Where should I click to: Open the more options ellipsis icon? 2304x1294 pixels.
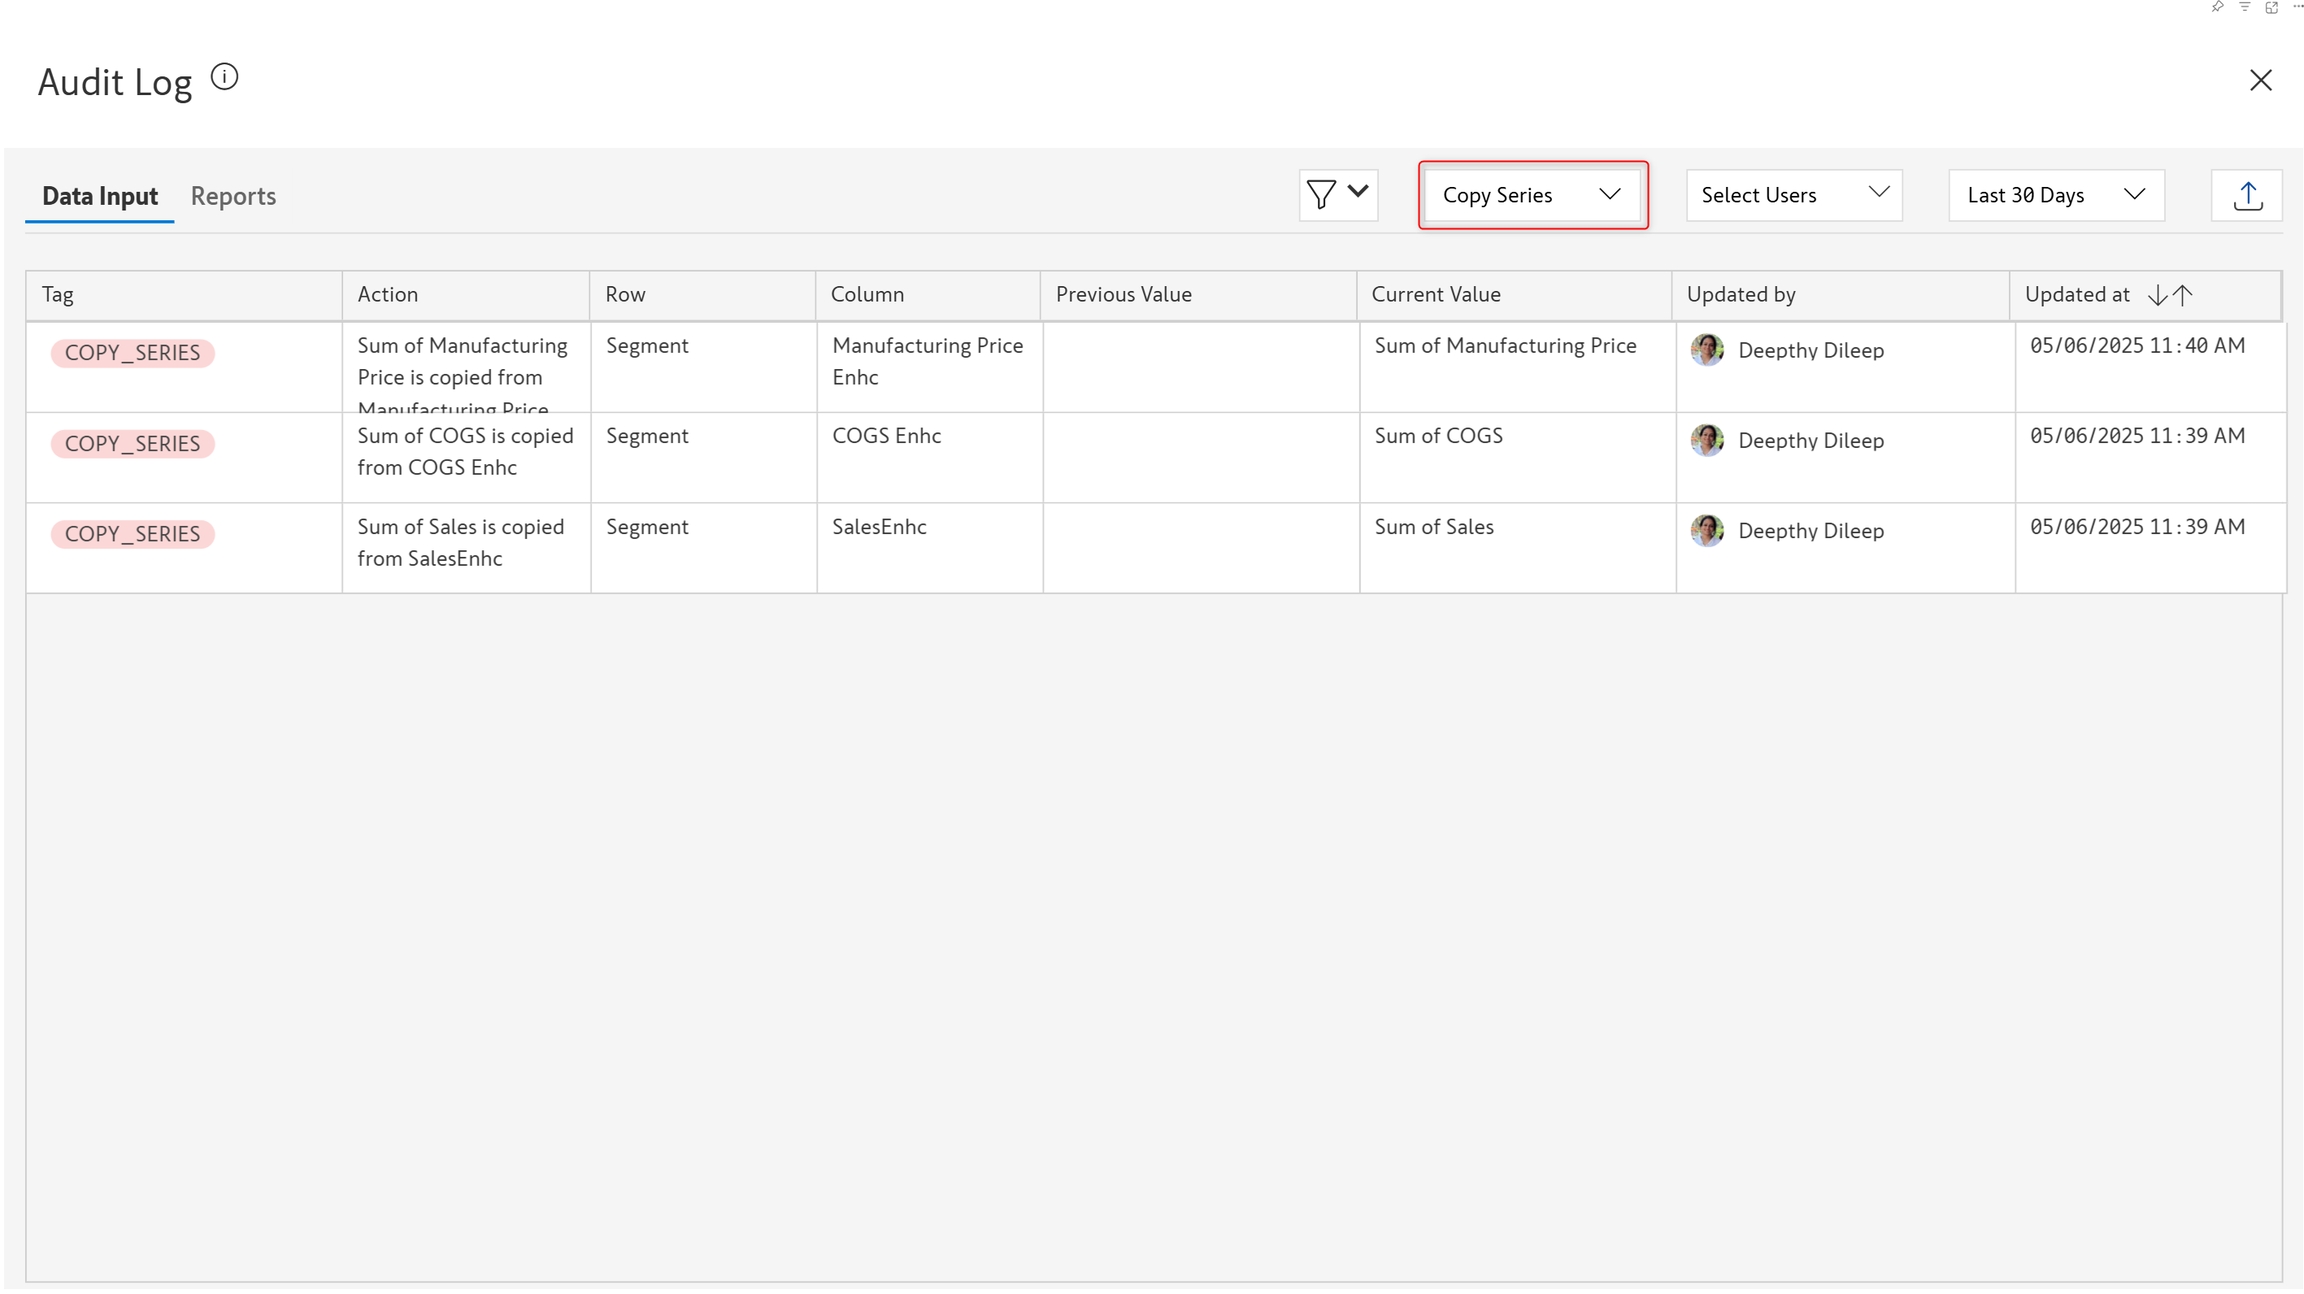(2297, 7)
